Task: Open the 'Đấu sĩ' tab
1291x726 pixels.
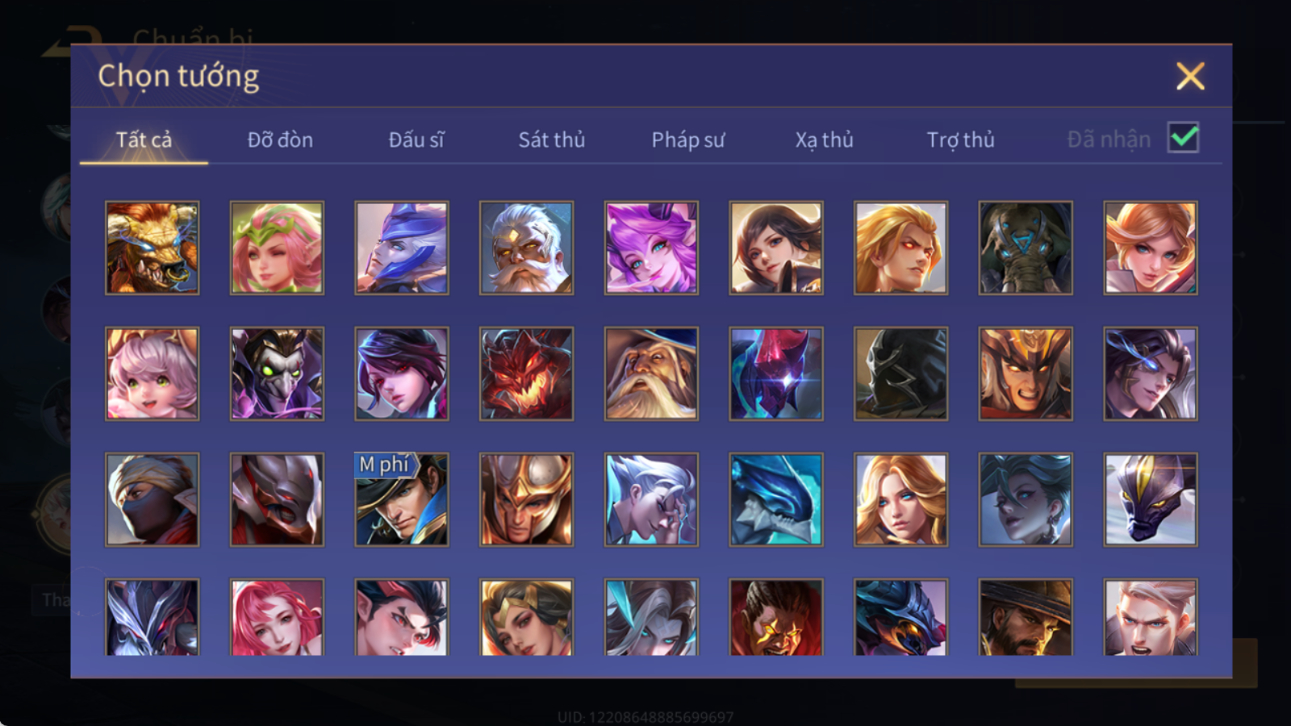Action: point(416,140)
